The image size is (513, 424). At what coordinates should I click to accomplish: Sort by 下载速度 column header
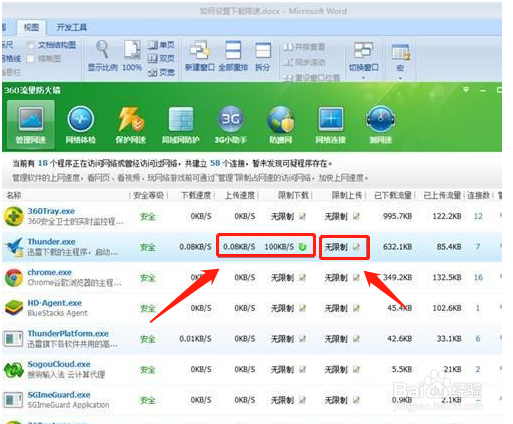196,195
